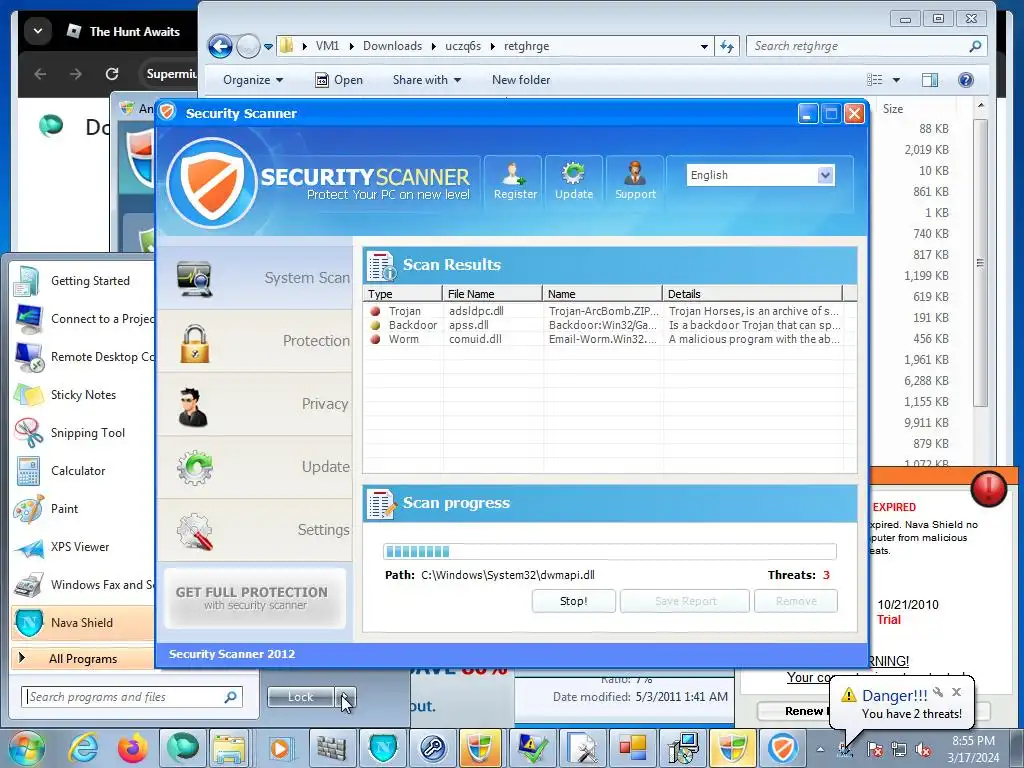Open Windows Media Player taskbar icon
This screenshot has height=768, width=1024.
280,748
